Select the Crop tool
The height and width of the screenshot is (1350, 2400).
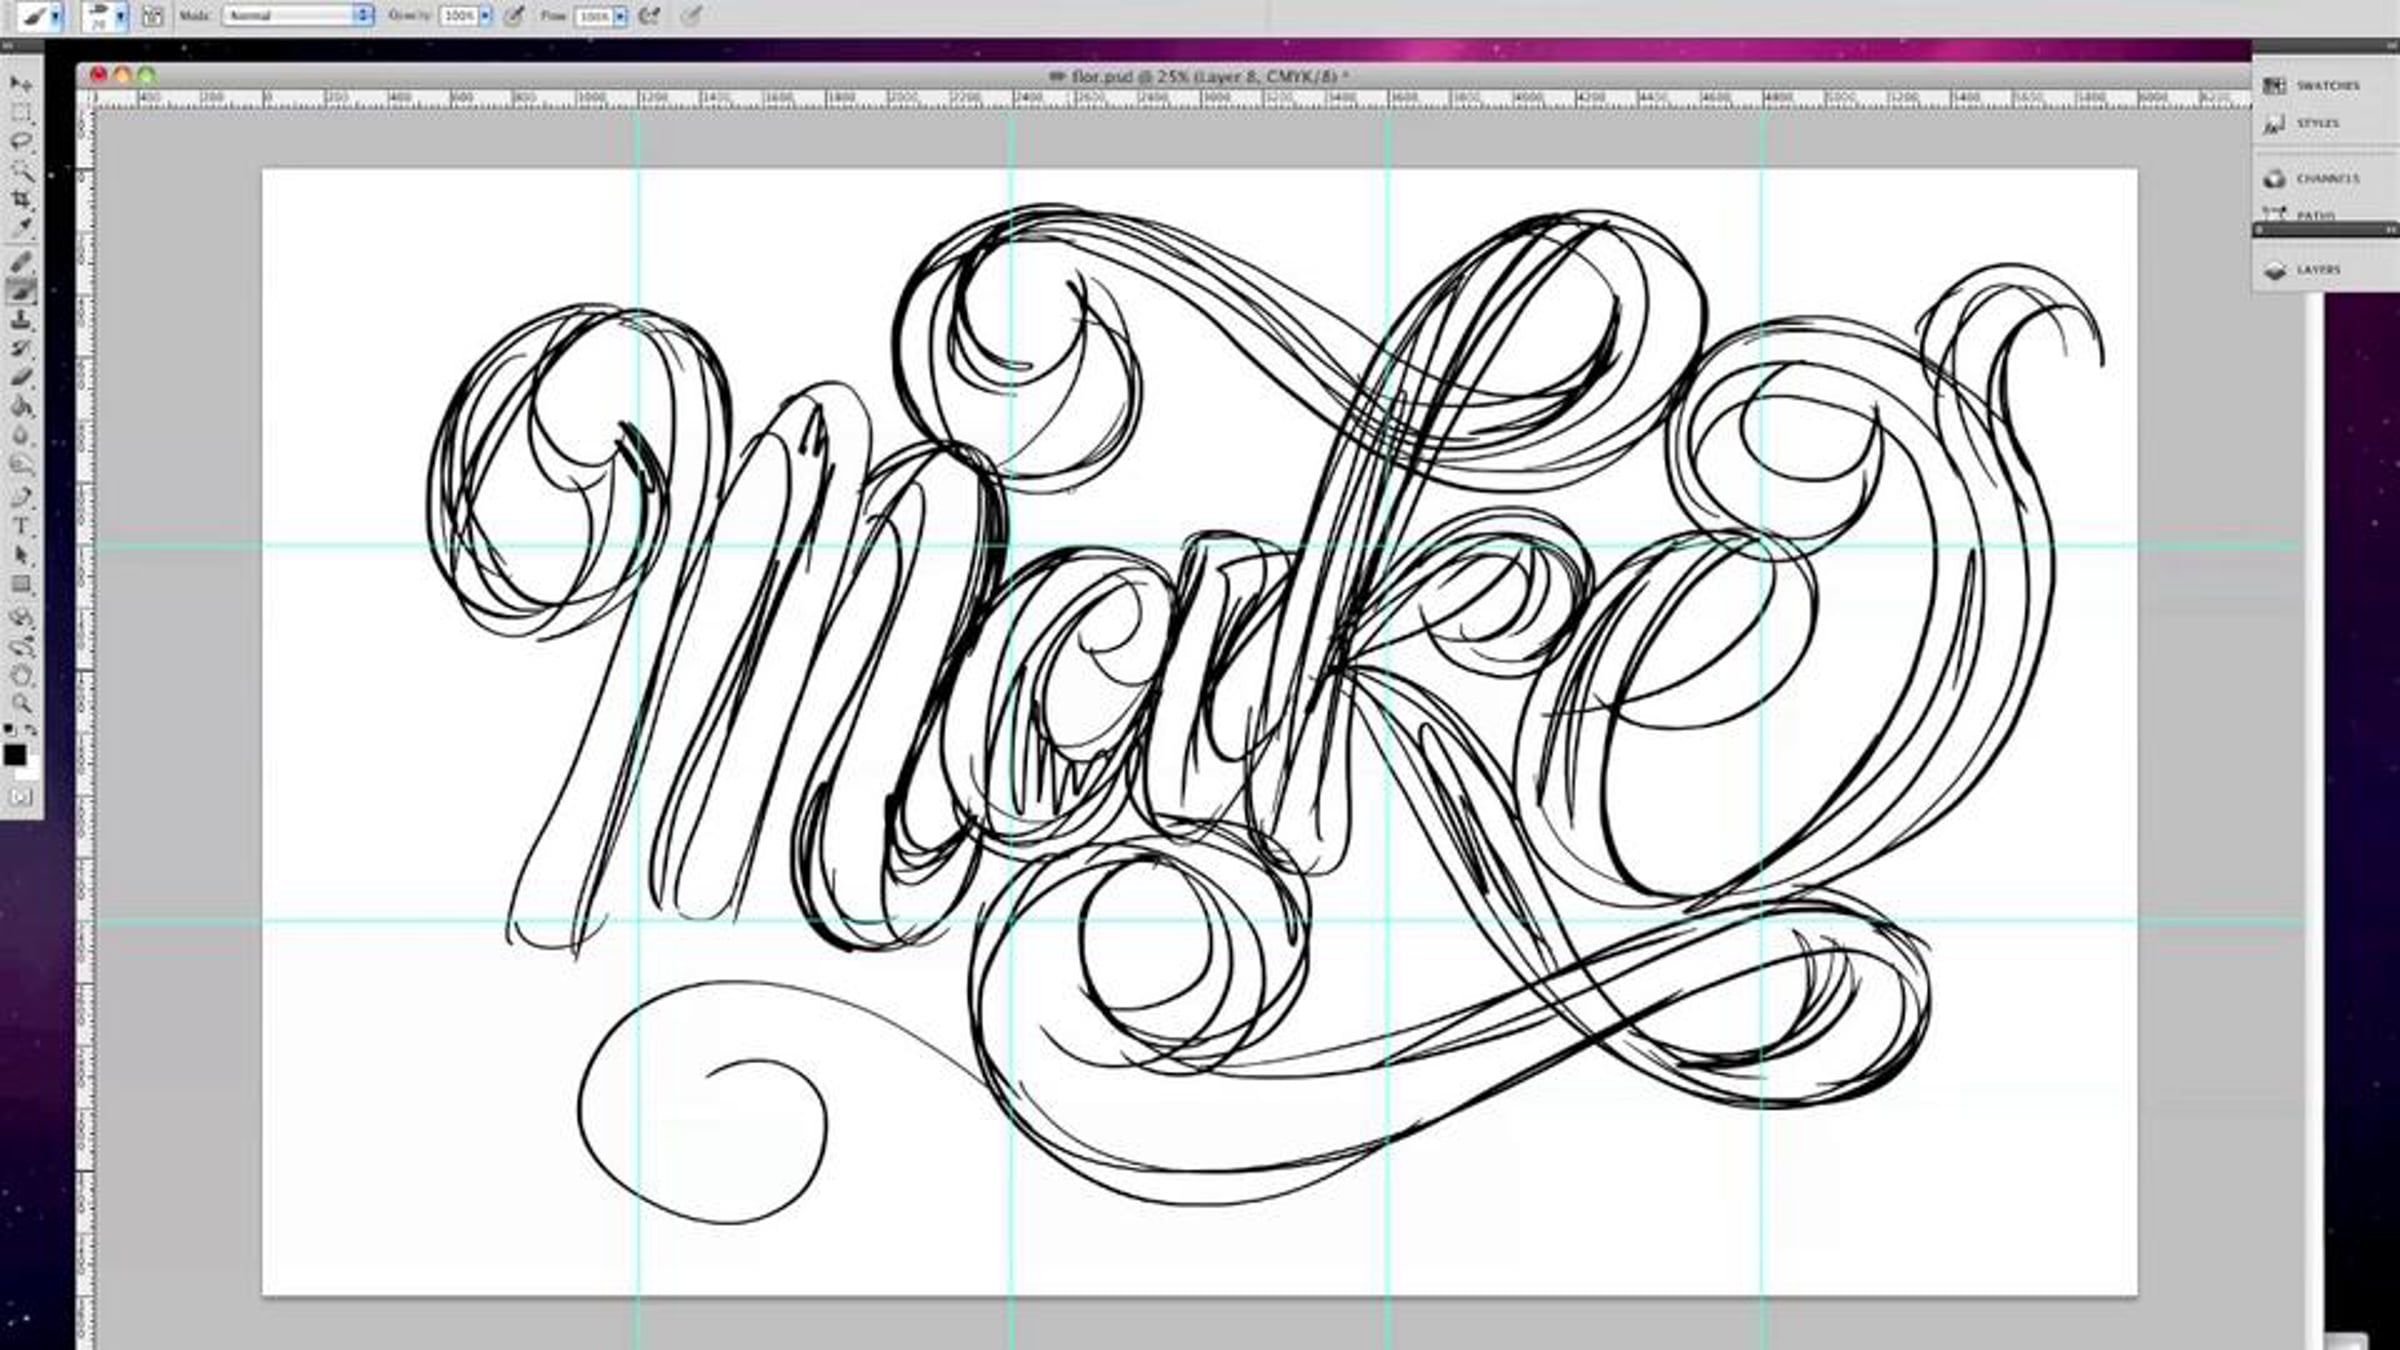pyautogui.click(x=21, y=200)
